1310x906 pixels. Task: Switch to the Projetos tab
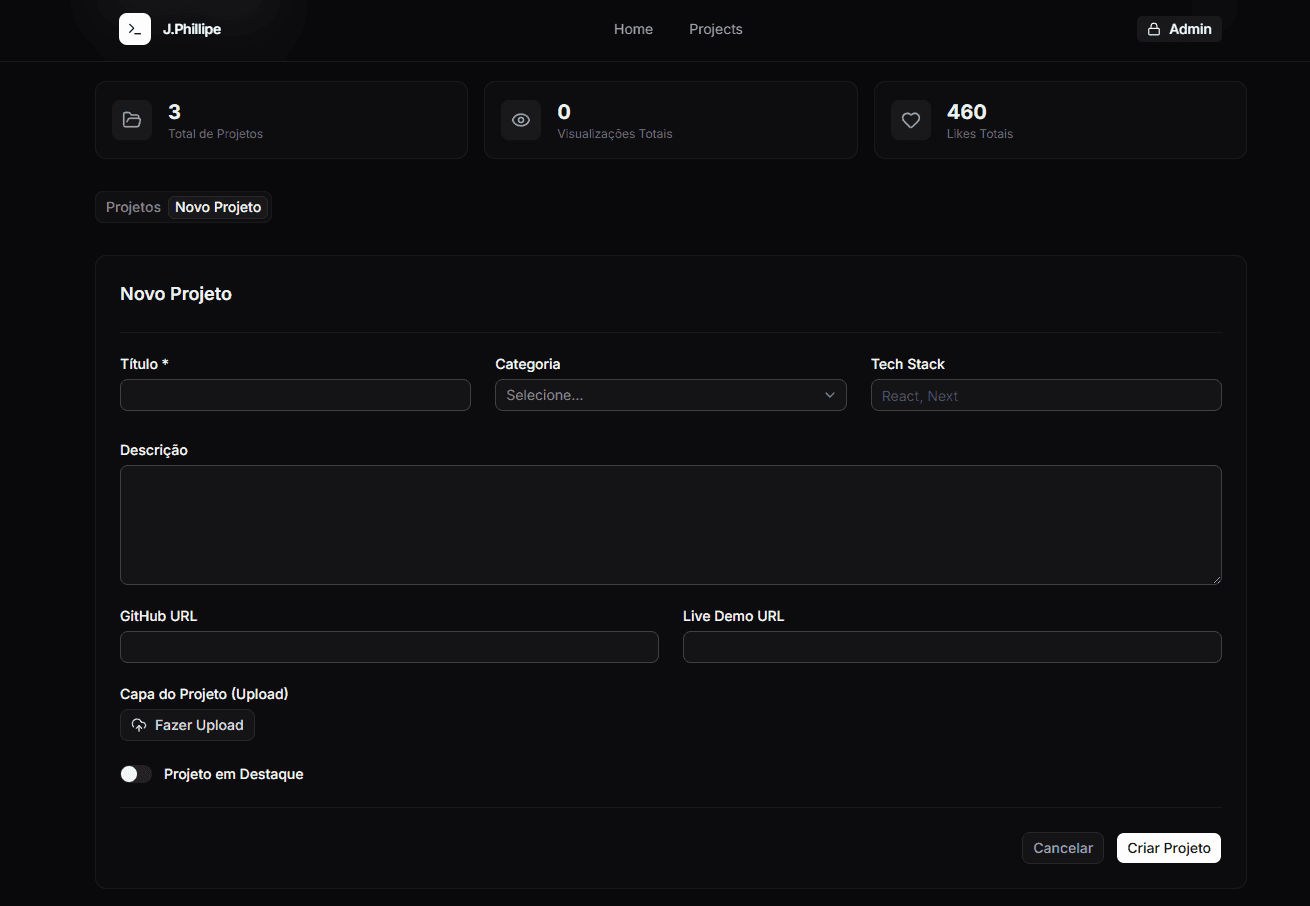pyautogui.click(x=133, y=207)
